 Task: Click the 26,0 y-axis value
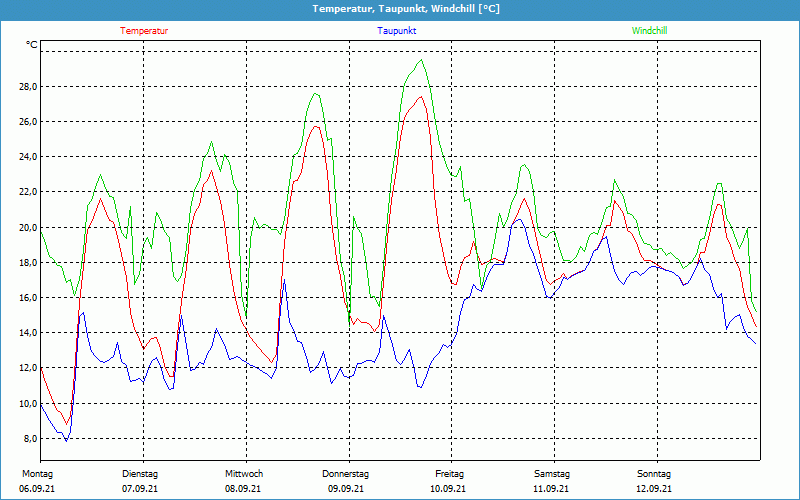pyautogui.click(x=29, y=121)
